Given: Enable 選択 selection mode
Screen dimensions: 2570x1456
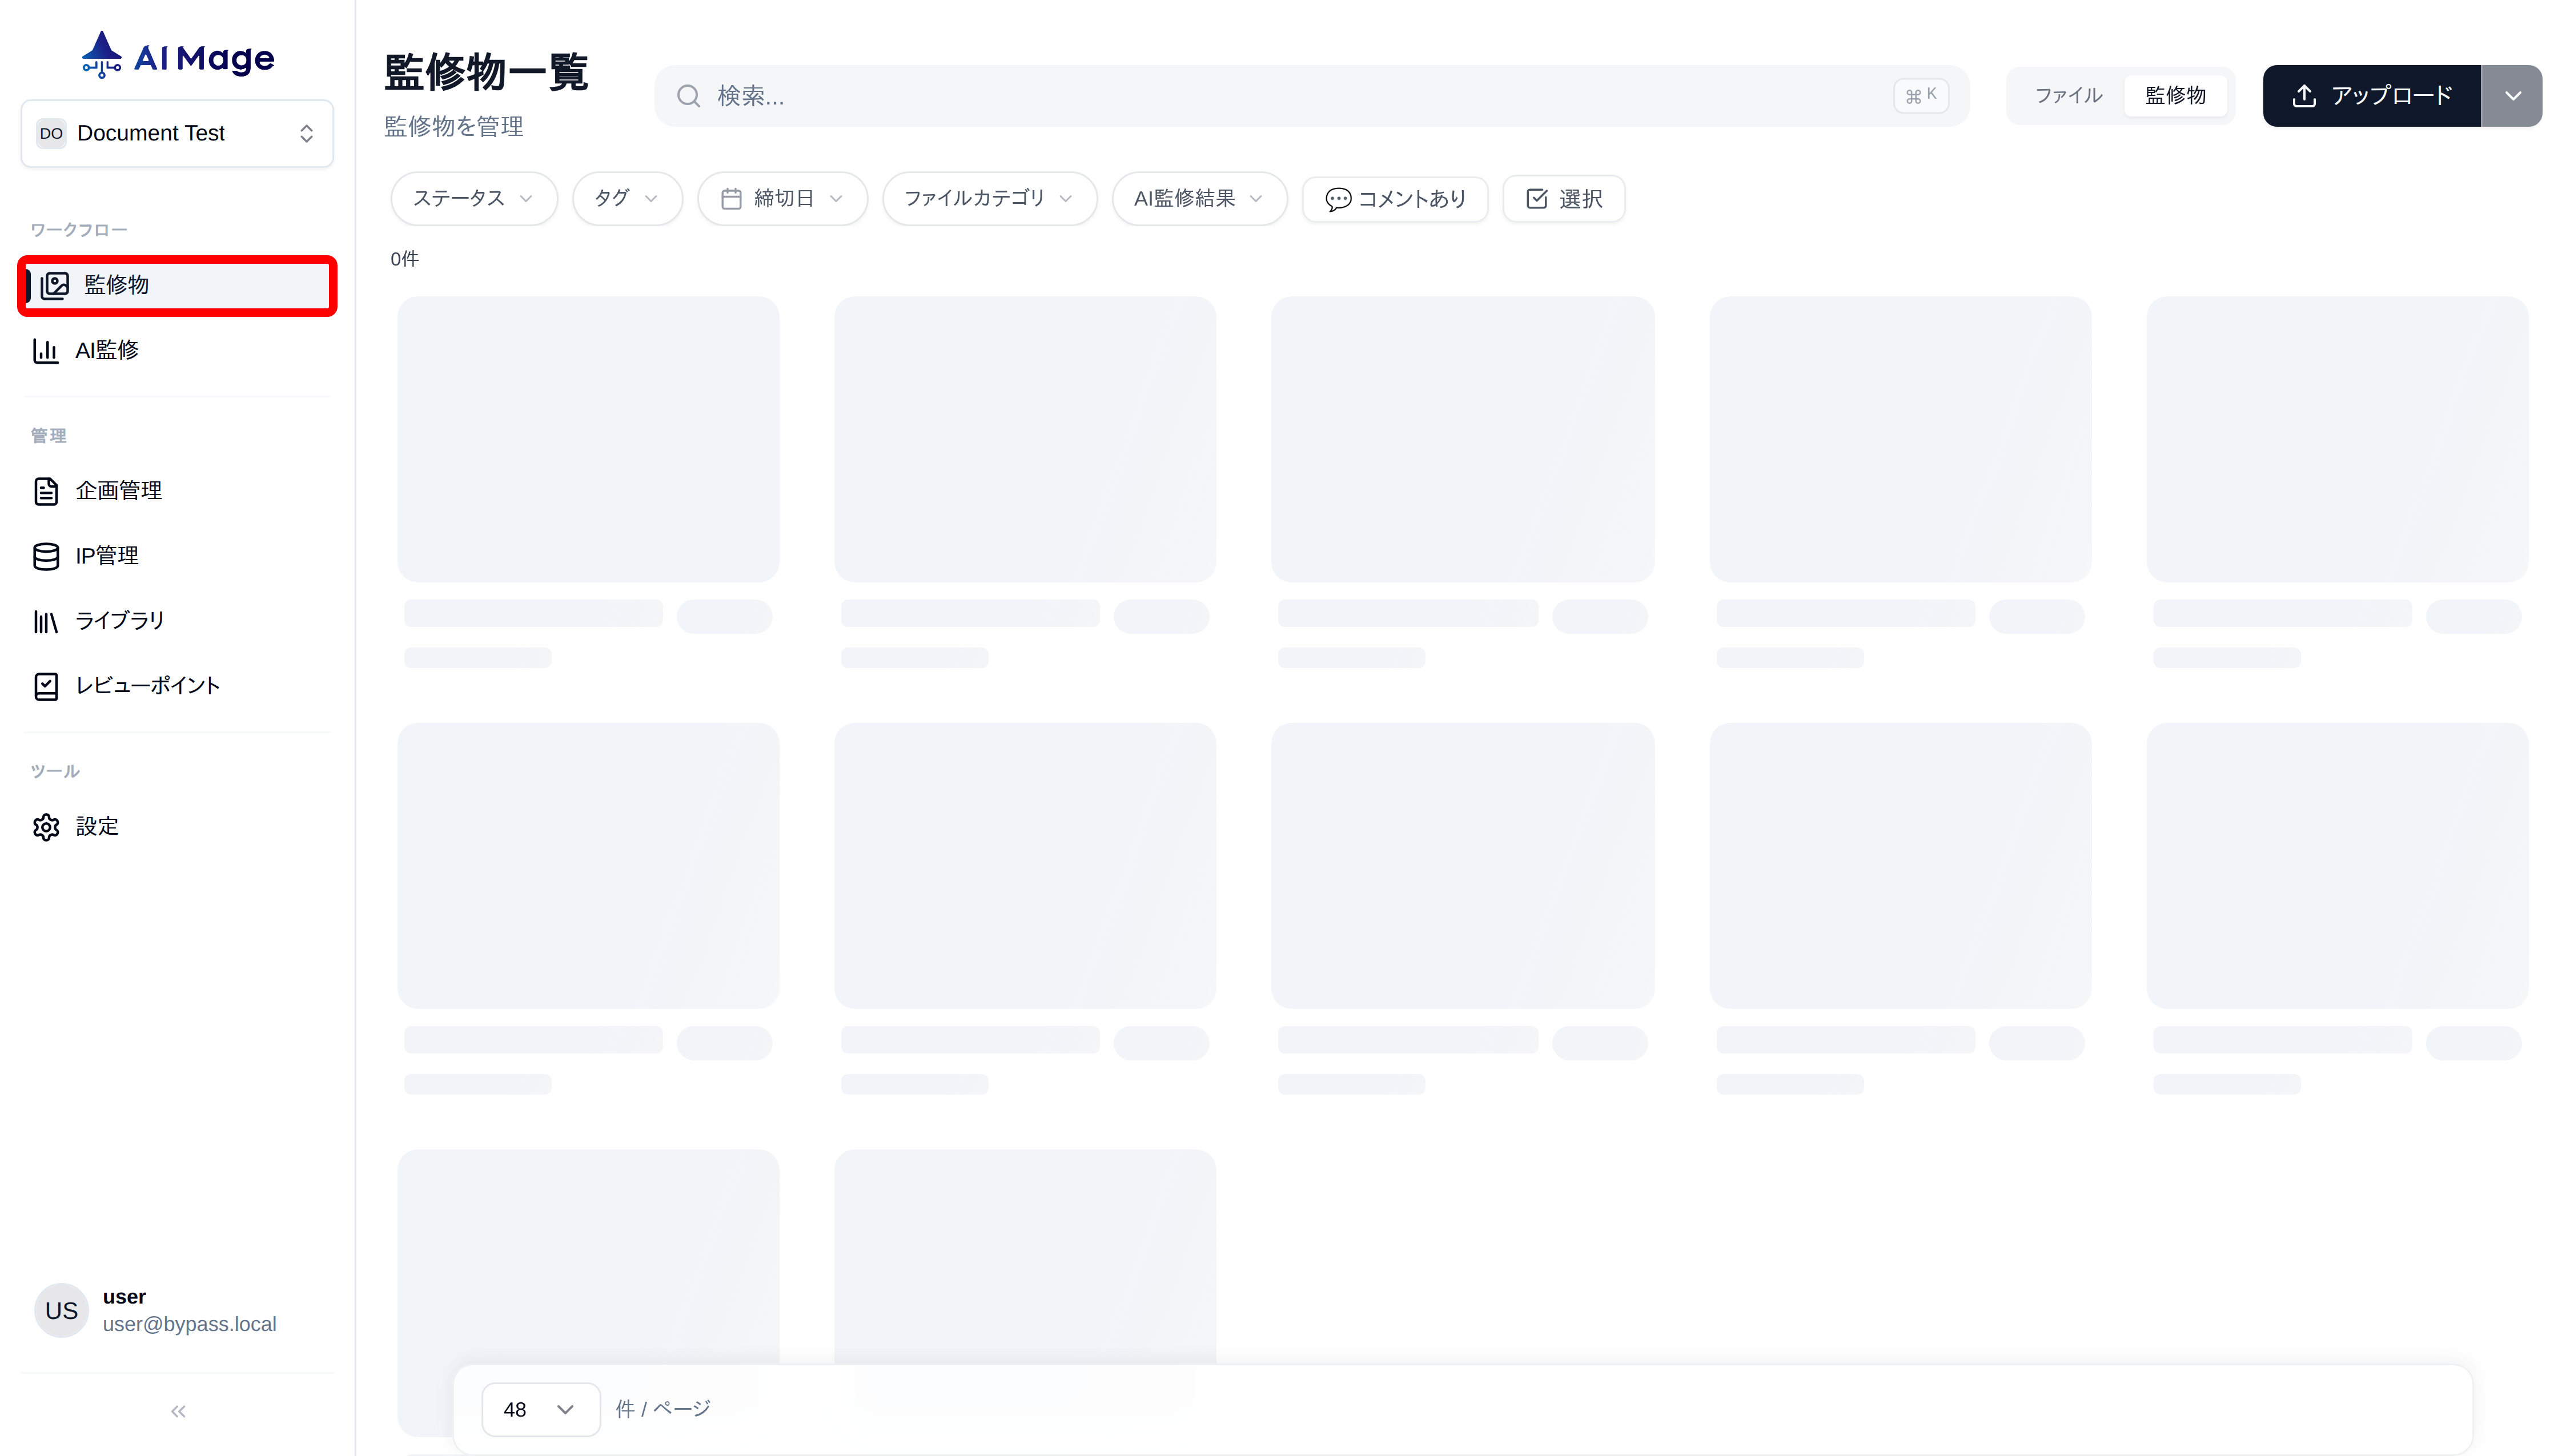Looking at the screenshot, I should pyautogui.click(x=1564, y=199).
